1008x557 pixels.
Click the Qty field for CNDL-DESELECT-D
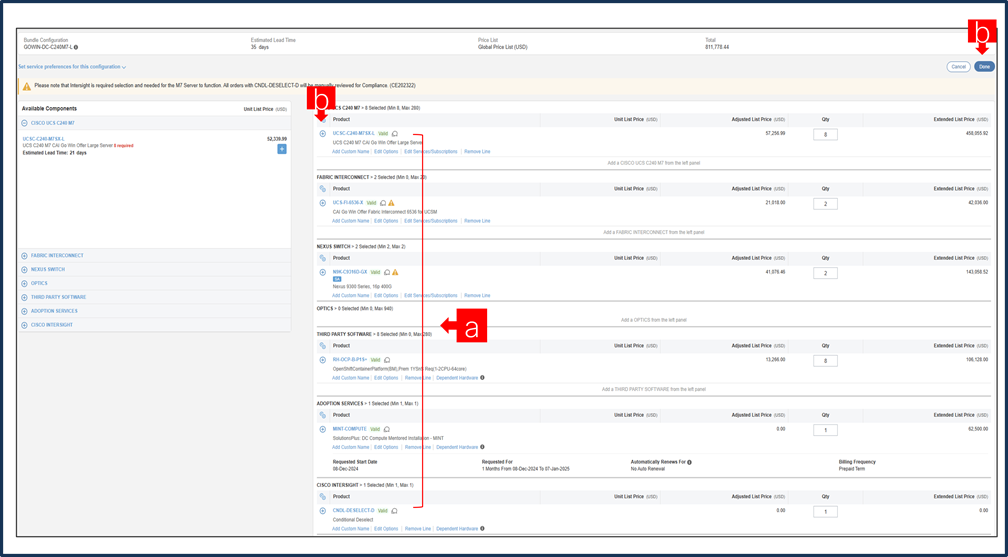(825, 512)
